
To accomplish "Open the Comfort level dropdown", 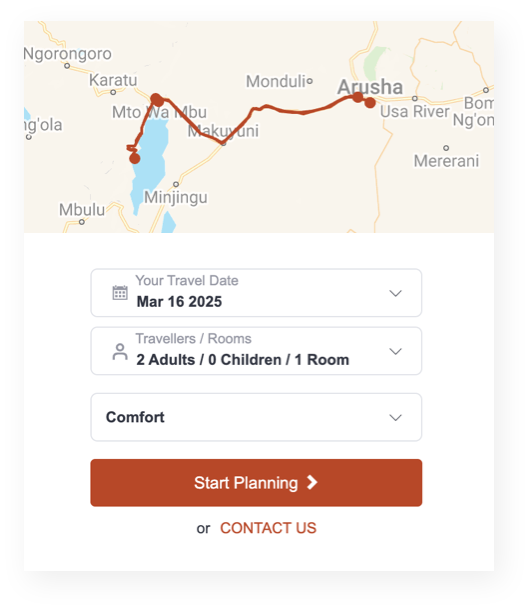I will click(256, 417).
